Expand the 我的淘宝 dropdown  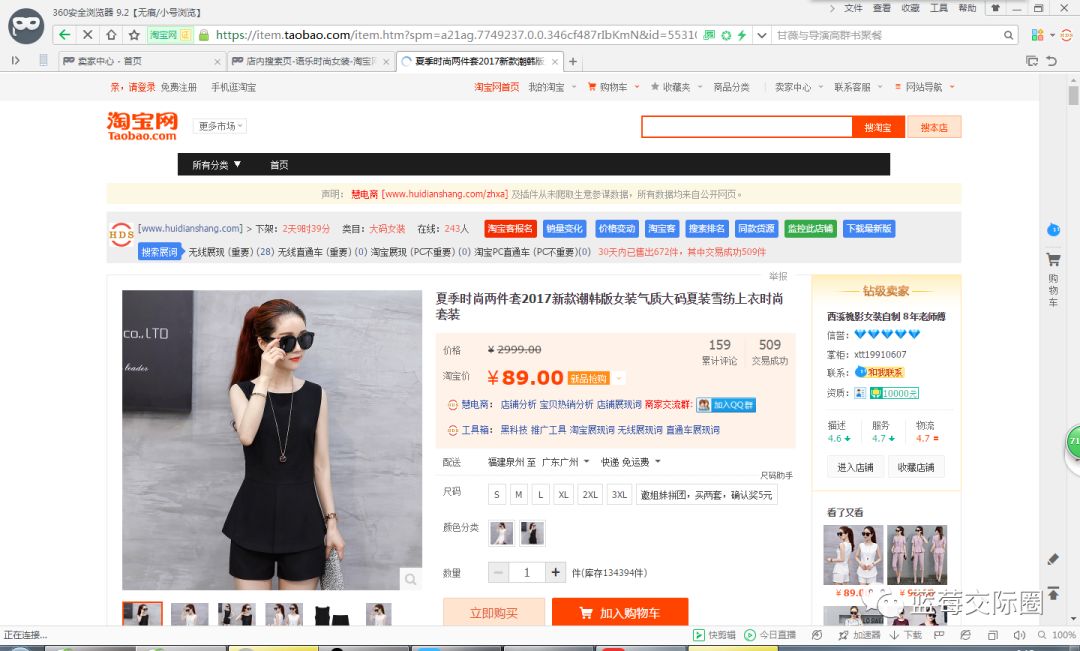pos(552,87)
